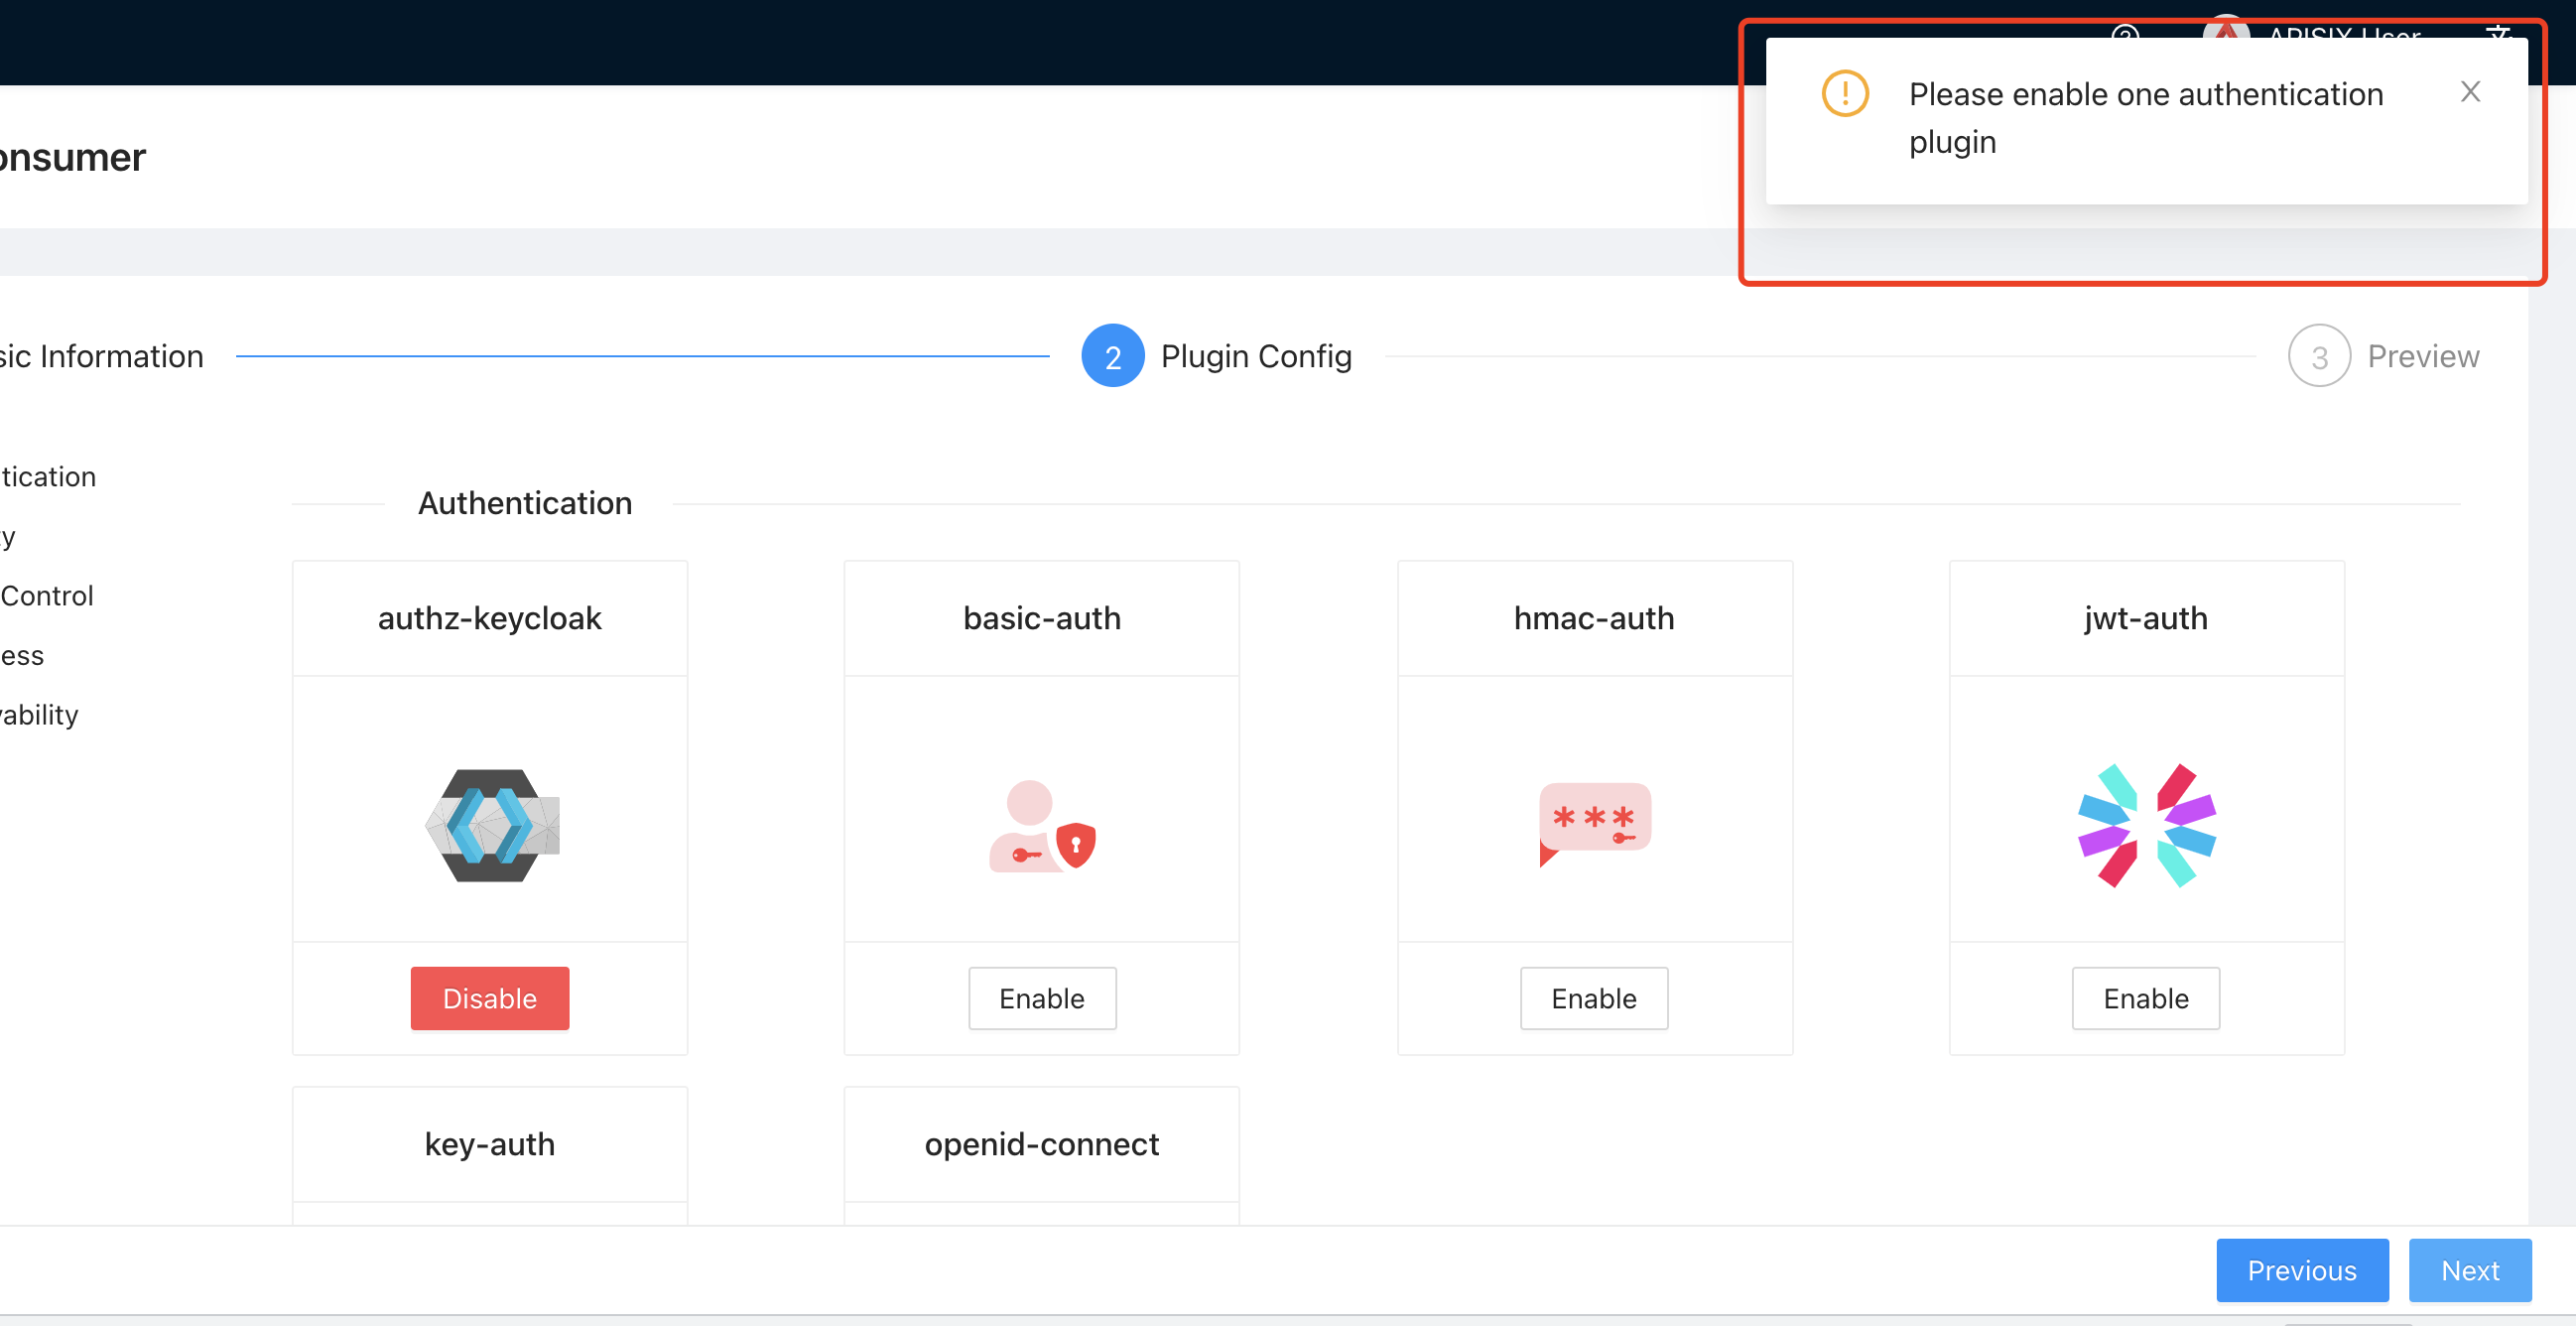Expand the Observability category

pos(39,714)
